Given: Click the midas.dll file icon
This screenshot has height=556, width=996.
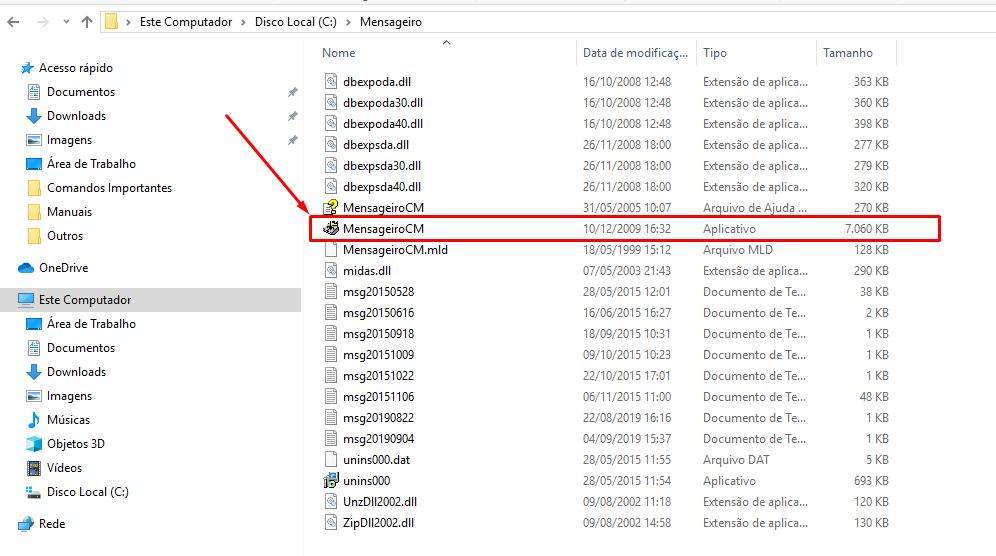Looking at the screenshot, I should pyautogui.click(x=331, y=270).
